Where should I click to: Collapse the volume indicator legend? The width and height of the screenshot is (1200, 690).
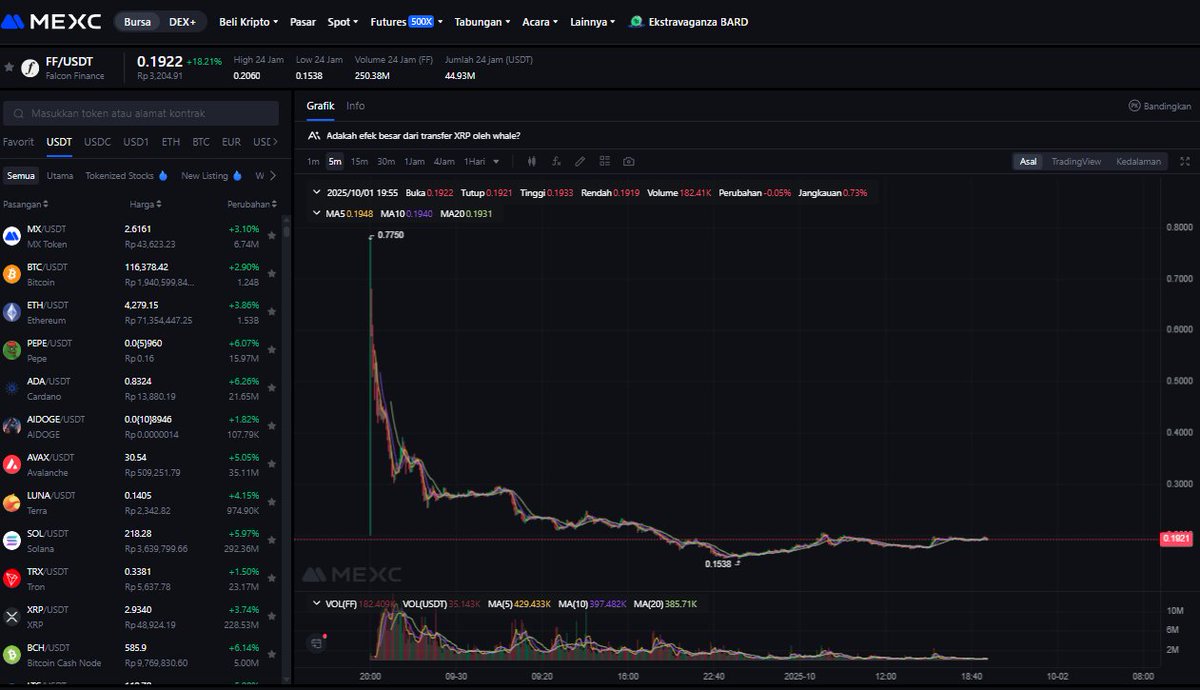(x=317, y=604)
